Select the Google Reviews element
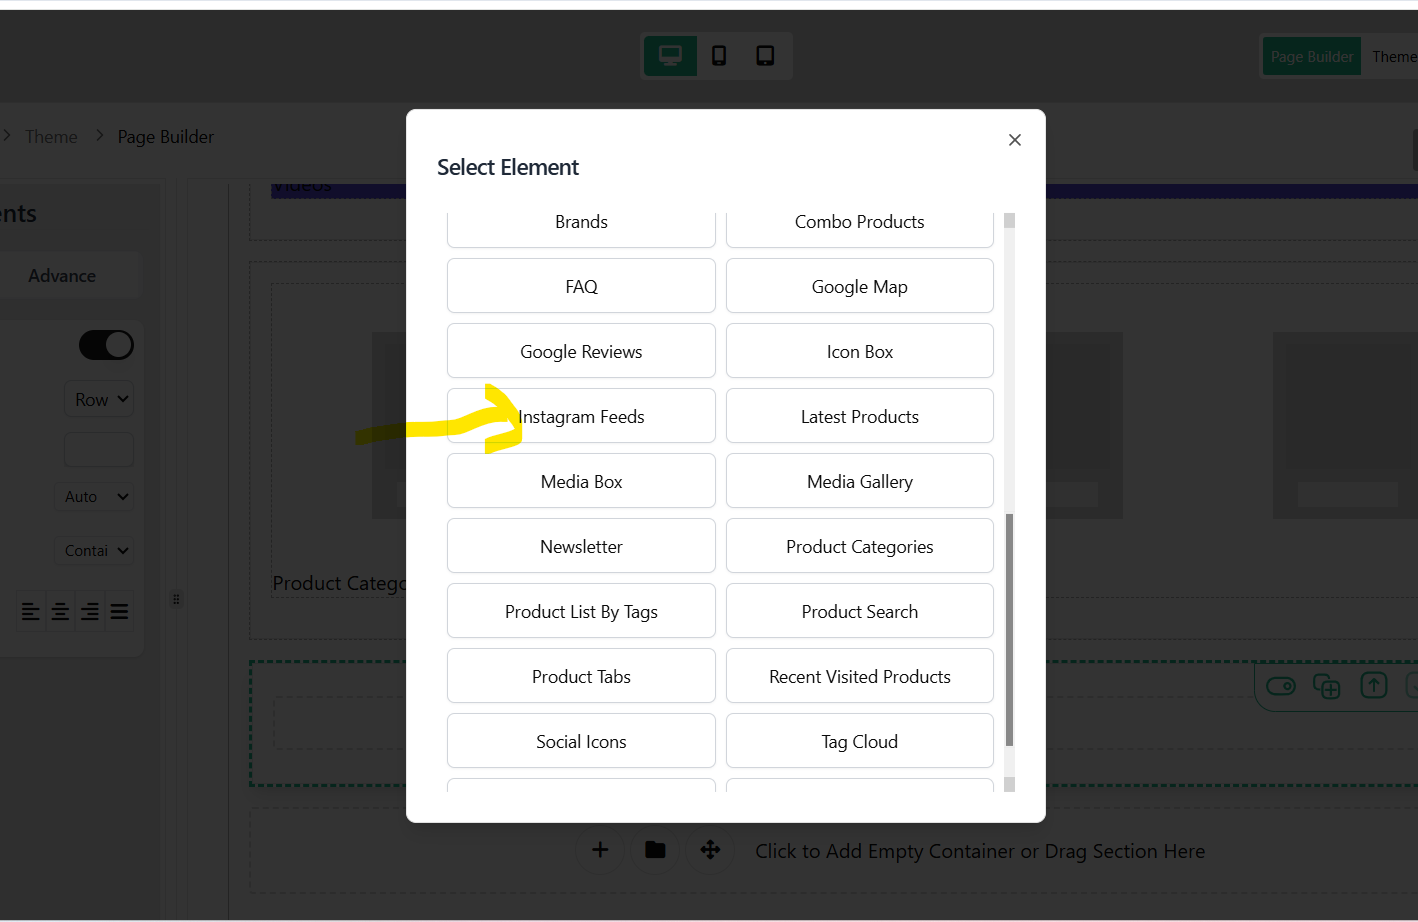Screen dimensions: 1418x922 coord(581,351)
